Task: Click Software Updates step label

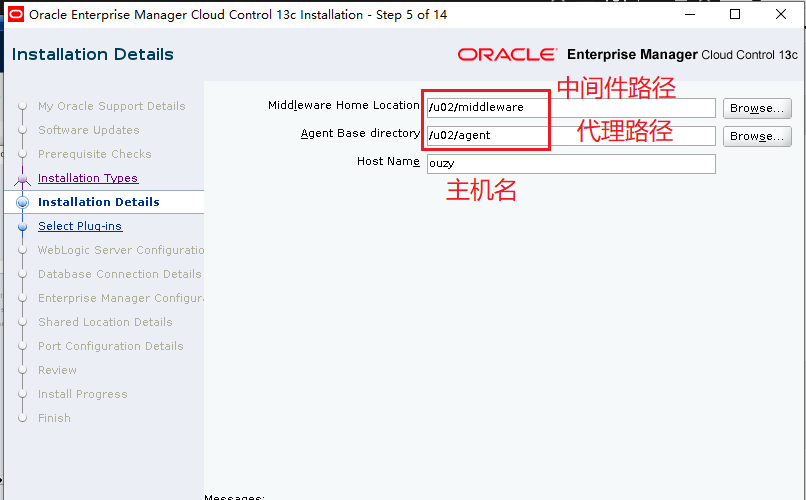Action: click(x=89, y=130)
